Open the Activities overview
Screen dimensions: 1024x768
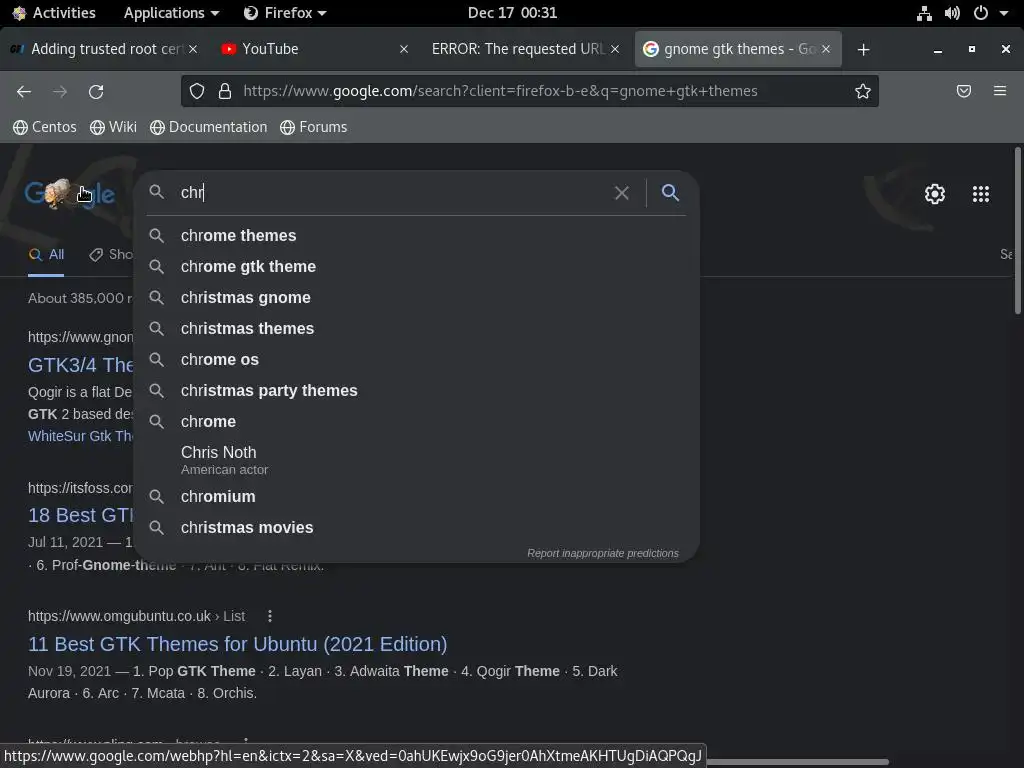pos(54,13)
